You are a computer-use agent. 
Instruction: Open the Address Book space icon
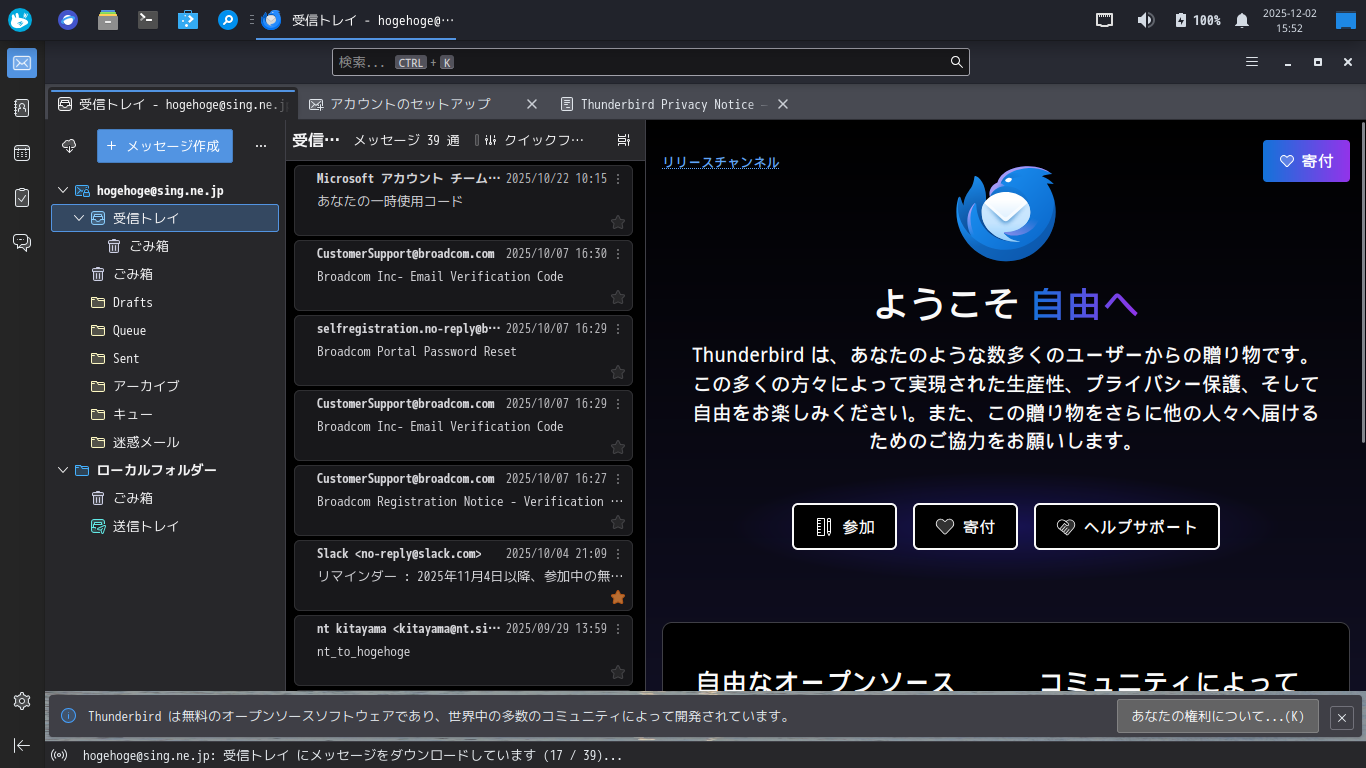tap(22, 108)
